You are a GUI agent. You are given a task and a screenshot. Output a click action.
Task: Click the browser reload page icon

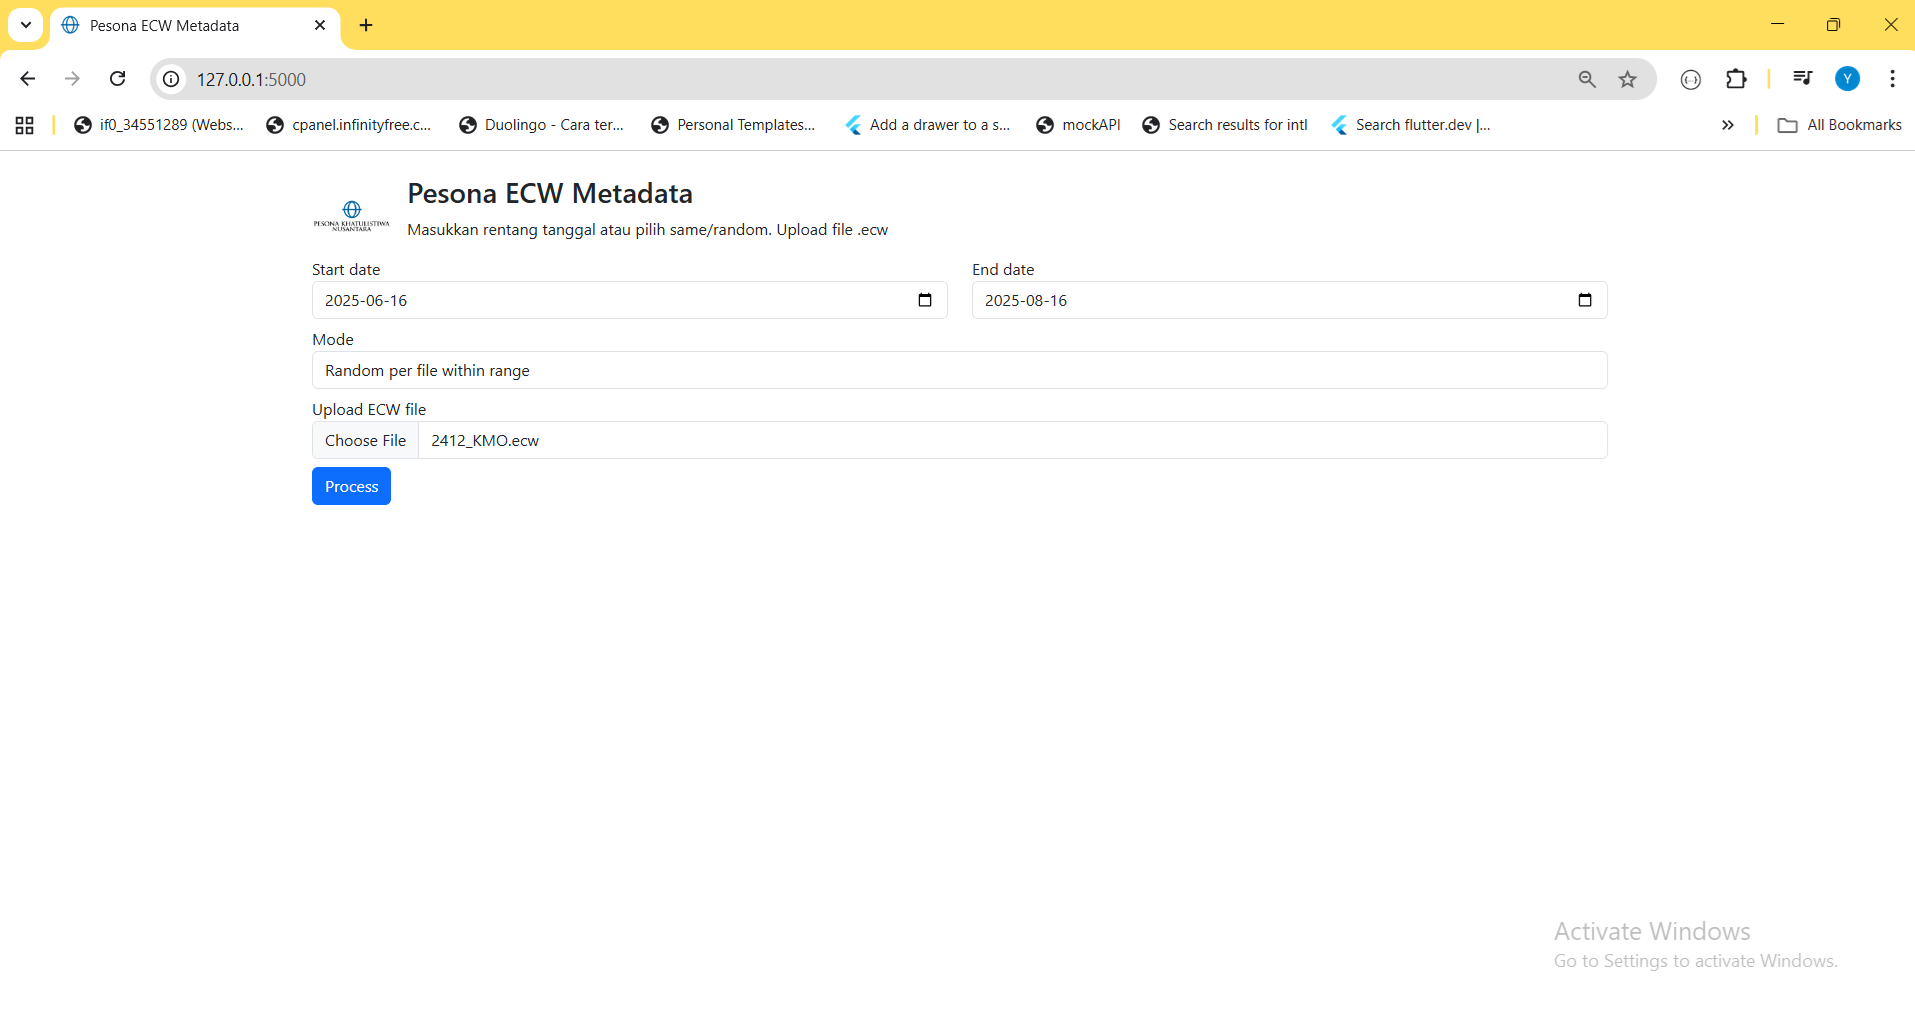tap(118, 79)
